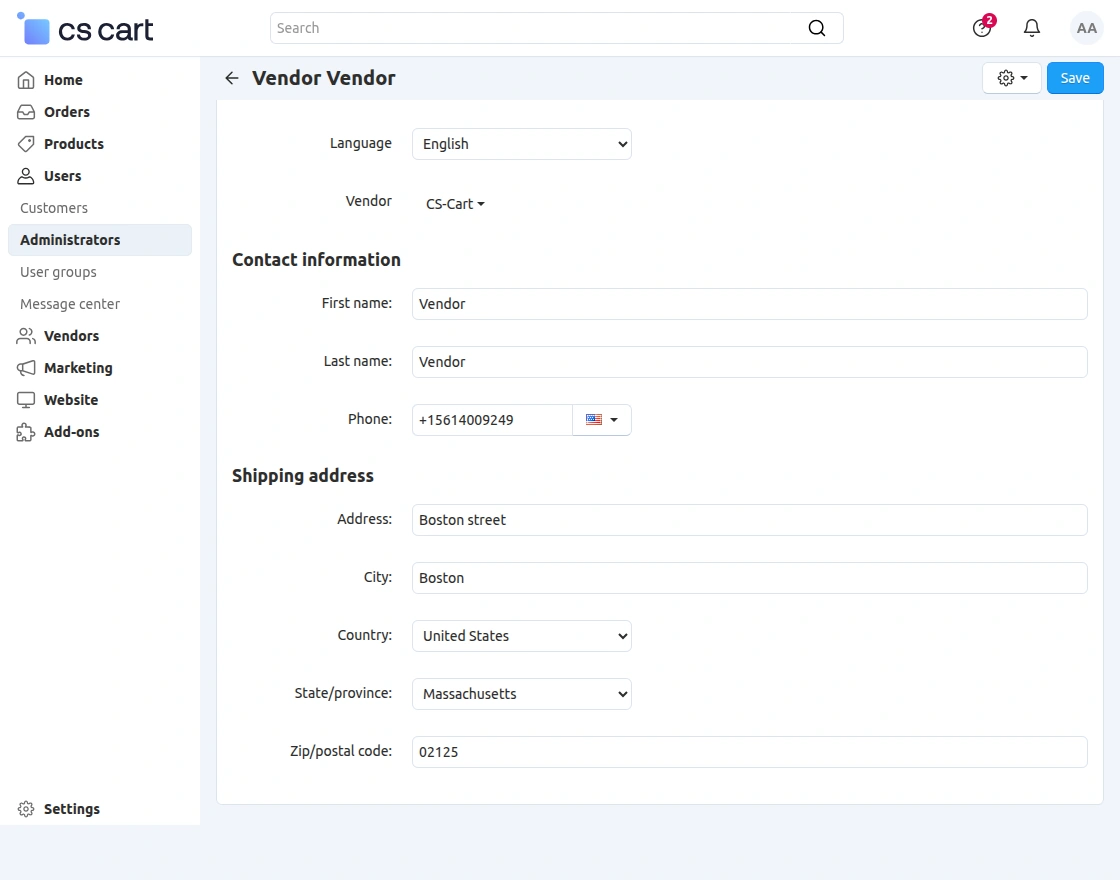
Task: Save the vendor profile
Action: 1074,77
